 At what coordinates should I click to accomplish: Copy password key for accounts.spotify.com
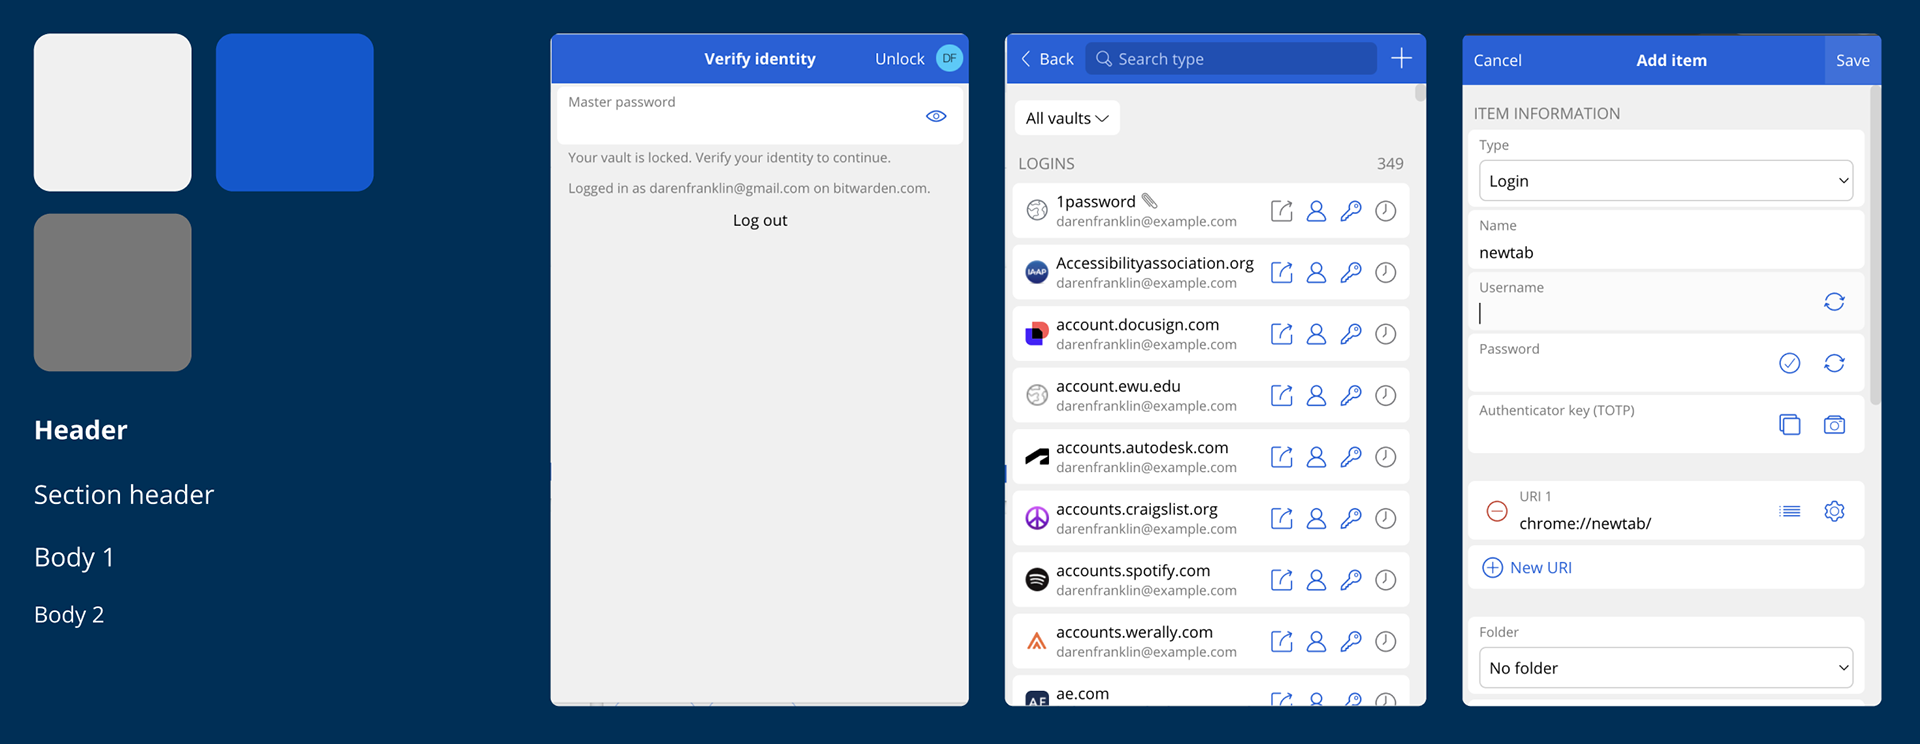1351,580
